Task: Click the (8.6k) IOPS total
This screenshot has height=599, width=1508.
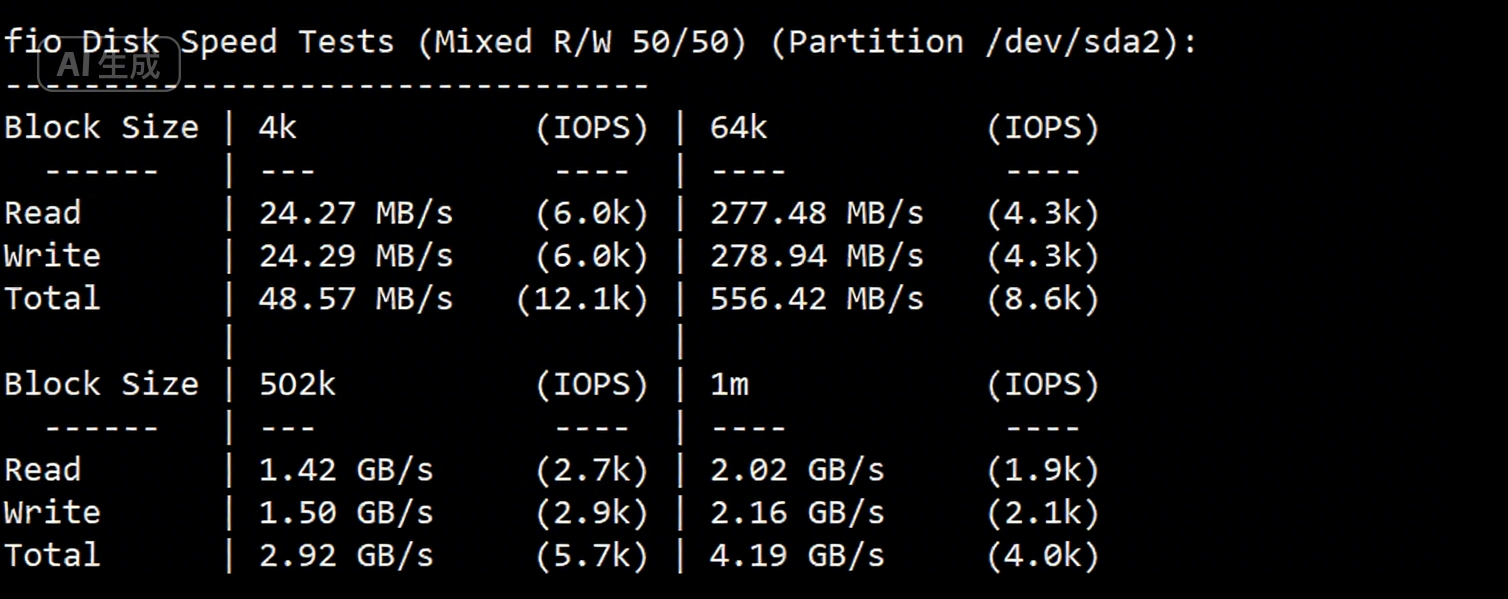Action: tap(1043, 299)
